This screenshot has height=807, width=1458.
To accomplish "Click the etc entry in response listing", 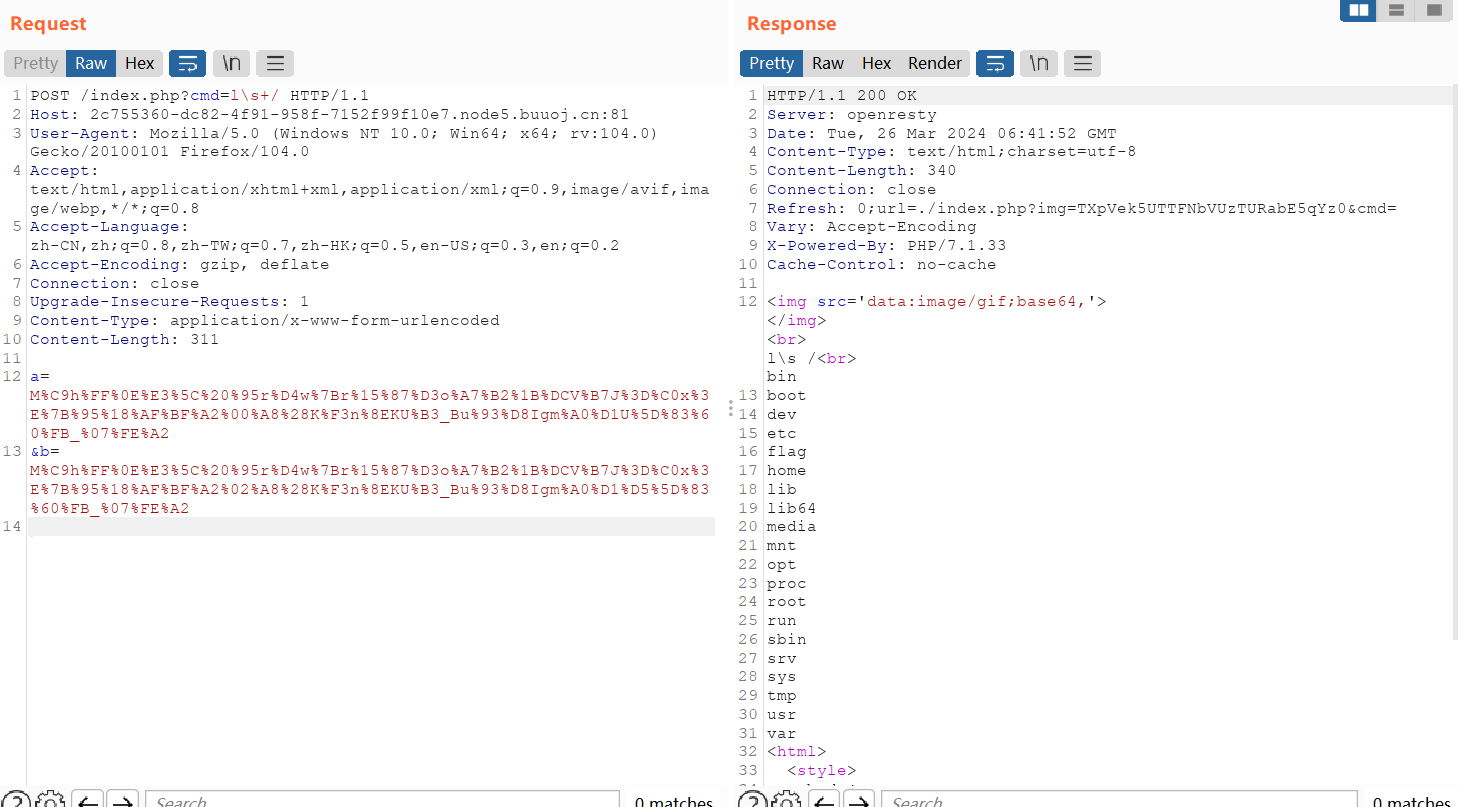I will 782,434.
